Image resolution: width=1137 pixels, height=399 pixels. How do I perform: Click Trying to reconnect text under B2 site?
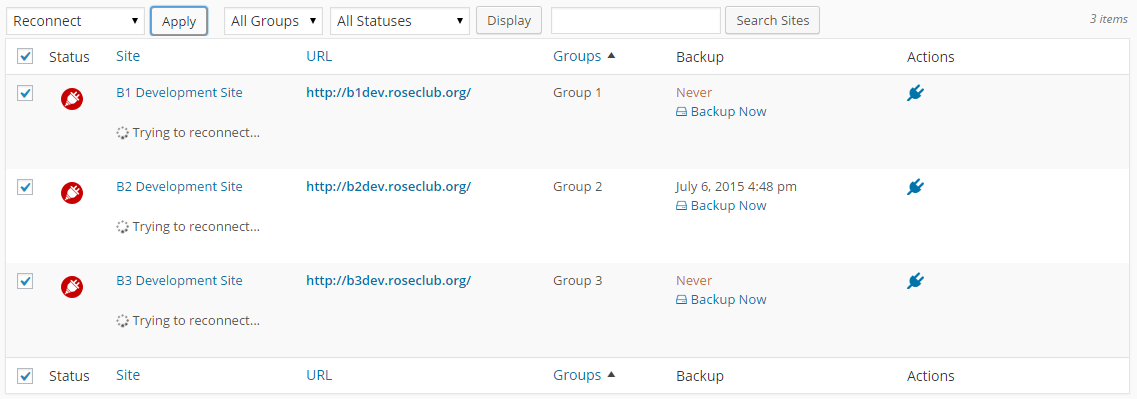[196, 227]
